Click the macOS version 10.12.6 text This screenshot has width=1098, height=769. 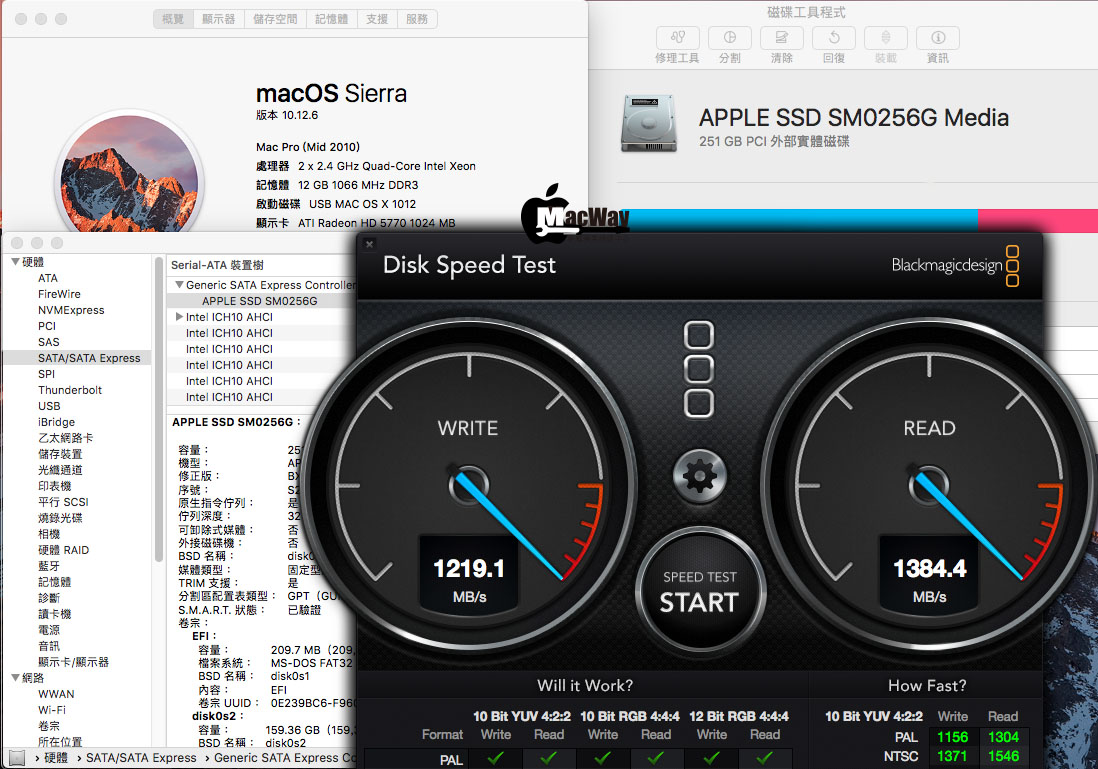(x=287, y=116)
